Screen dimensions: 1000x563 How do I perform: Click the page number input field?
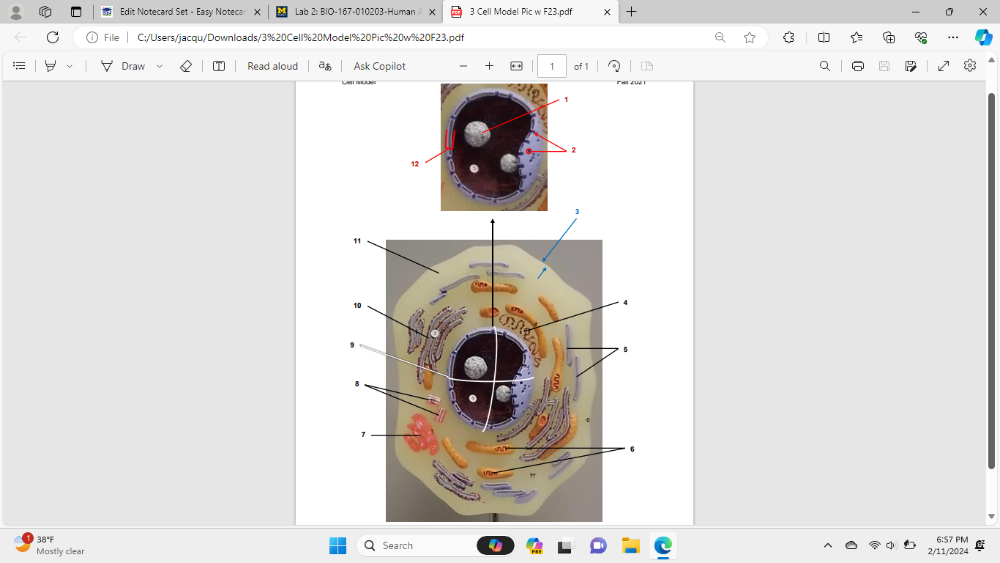pyautogui.click(x=552, y=66)
